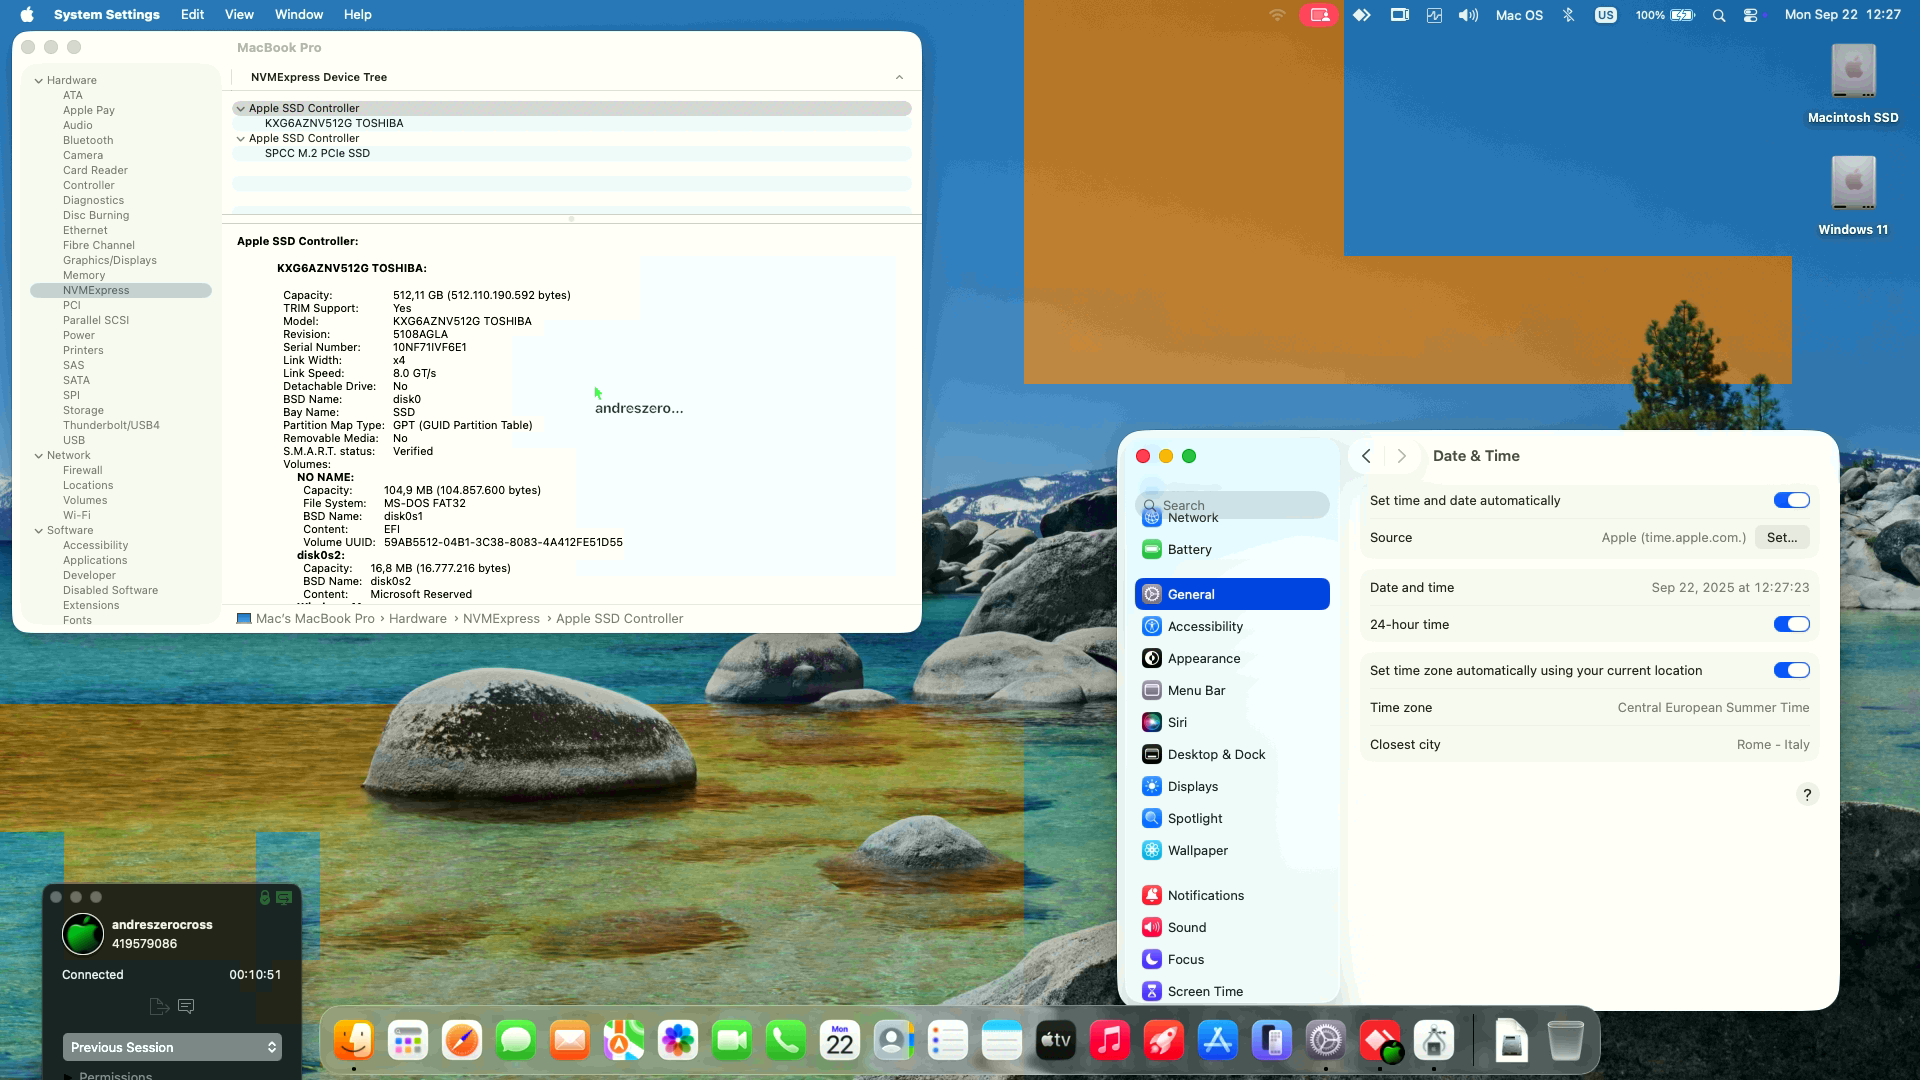Open Messages app in the Dock
This screenshot has width=1920, height=1080.
pyautogui.click(x=516, y=1041)
